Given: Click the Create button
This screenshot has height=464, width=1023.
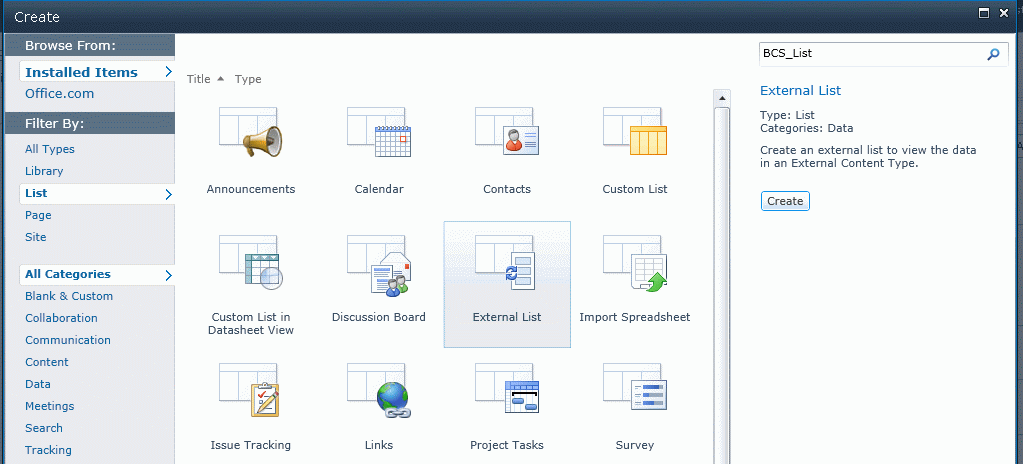Looking at the screenshot, I should coord(785,201).
